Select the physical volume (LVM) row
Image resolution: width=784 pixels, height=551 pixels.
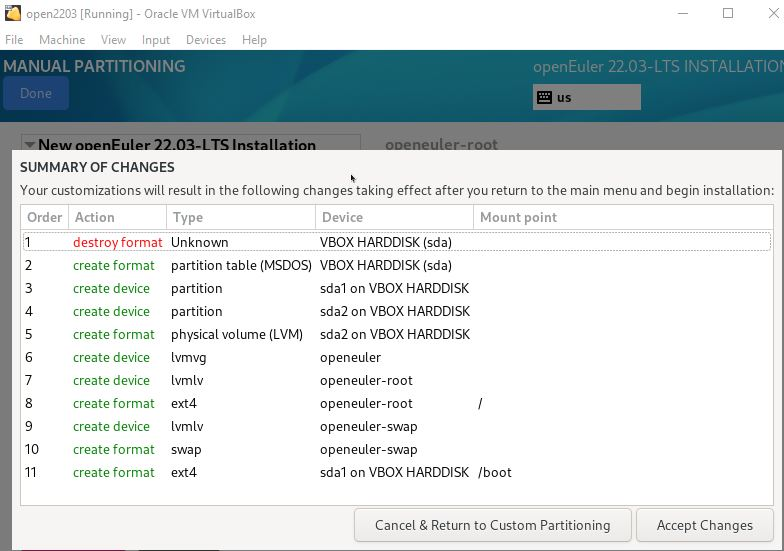396,334
